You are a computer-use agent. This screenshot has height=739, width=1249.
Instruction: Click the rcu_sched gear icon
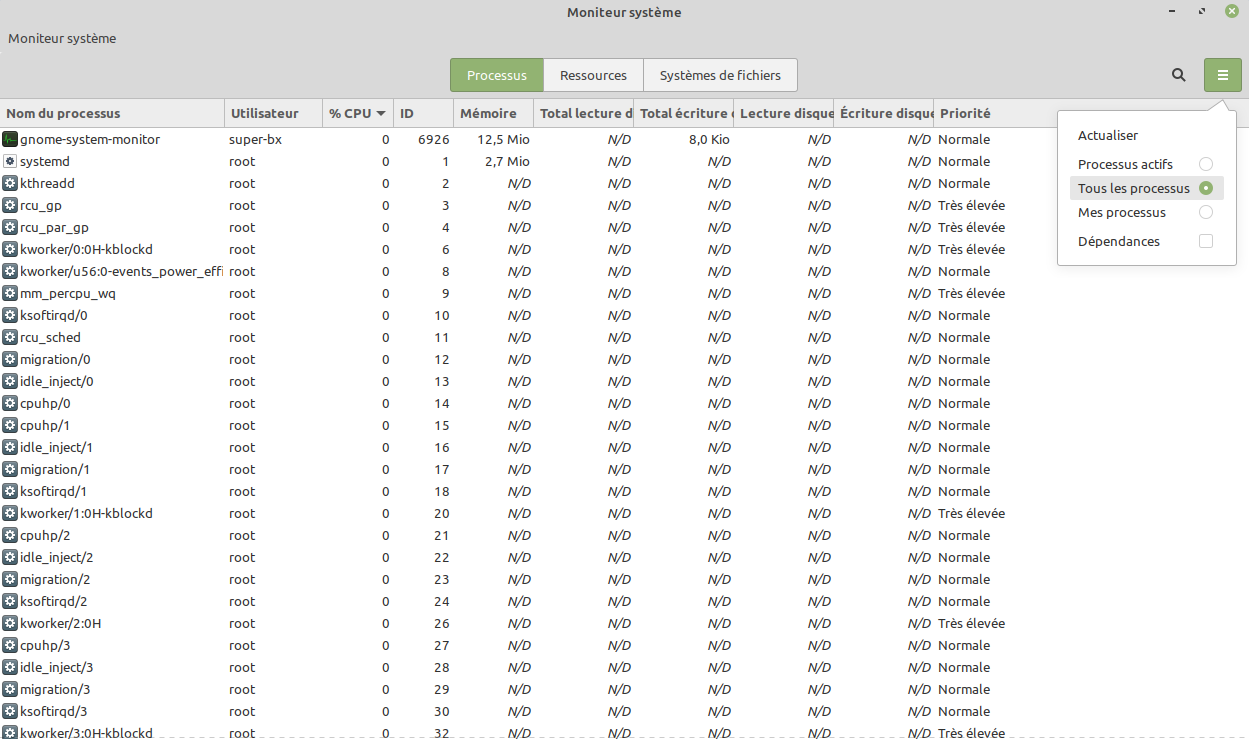point(10,337)
